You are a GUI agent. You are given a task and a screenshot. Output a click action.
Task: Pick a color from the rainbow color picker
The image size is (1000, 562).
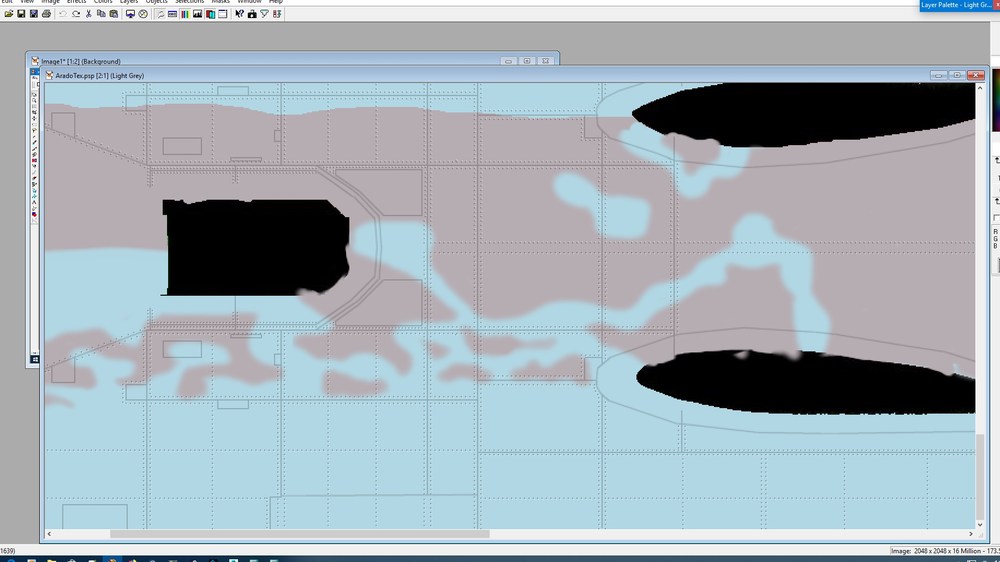click(x=996, y=99)
